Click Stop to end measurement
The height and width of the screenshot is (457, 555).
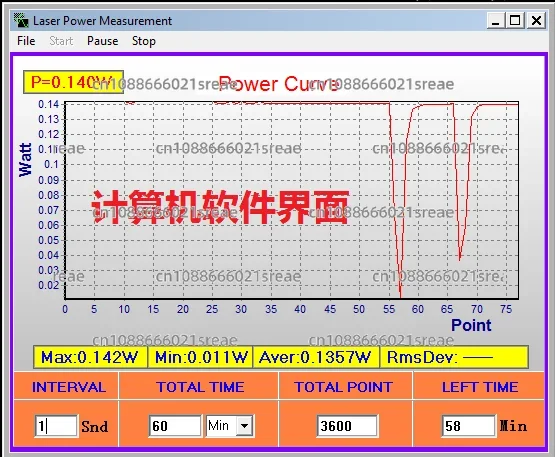click(x=144, y=41)
